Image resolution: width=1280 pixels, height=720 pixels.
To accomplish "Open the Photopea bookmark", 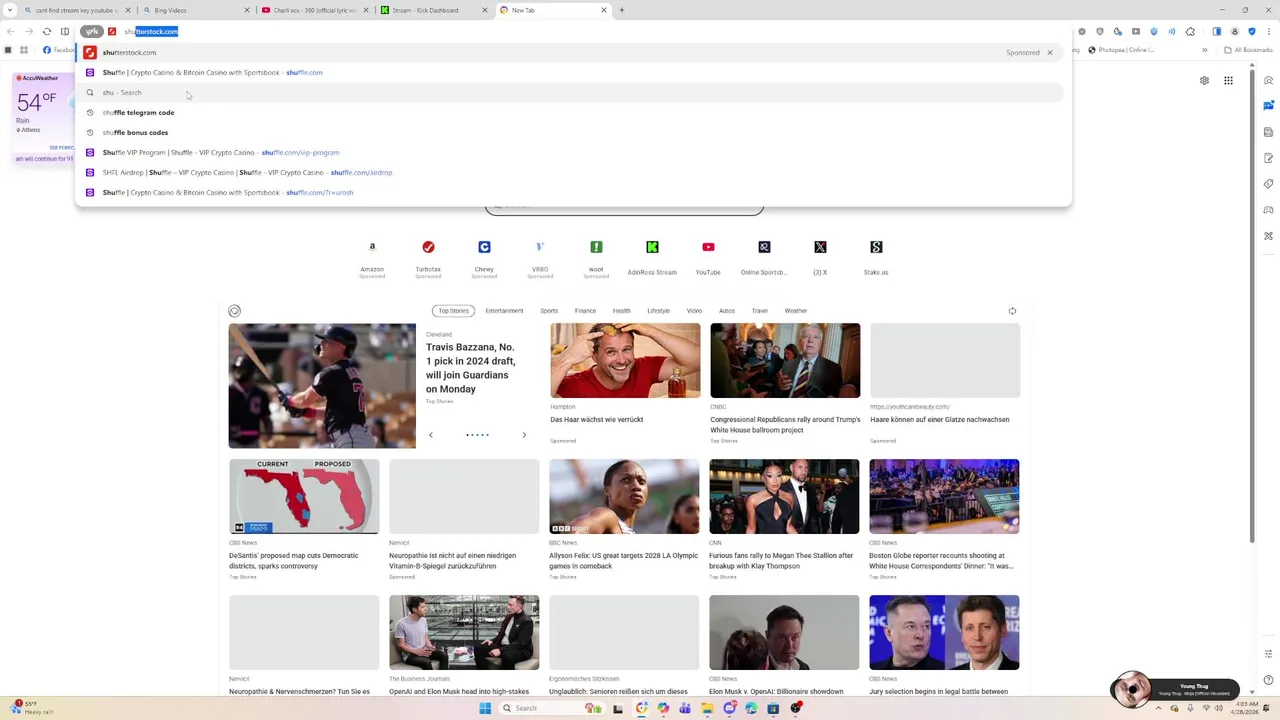I will point(1122,49).
